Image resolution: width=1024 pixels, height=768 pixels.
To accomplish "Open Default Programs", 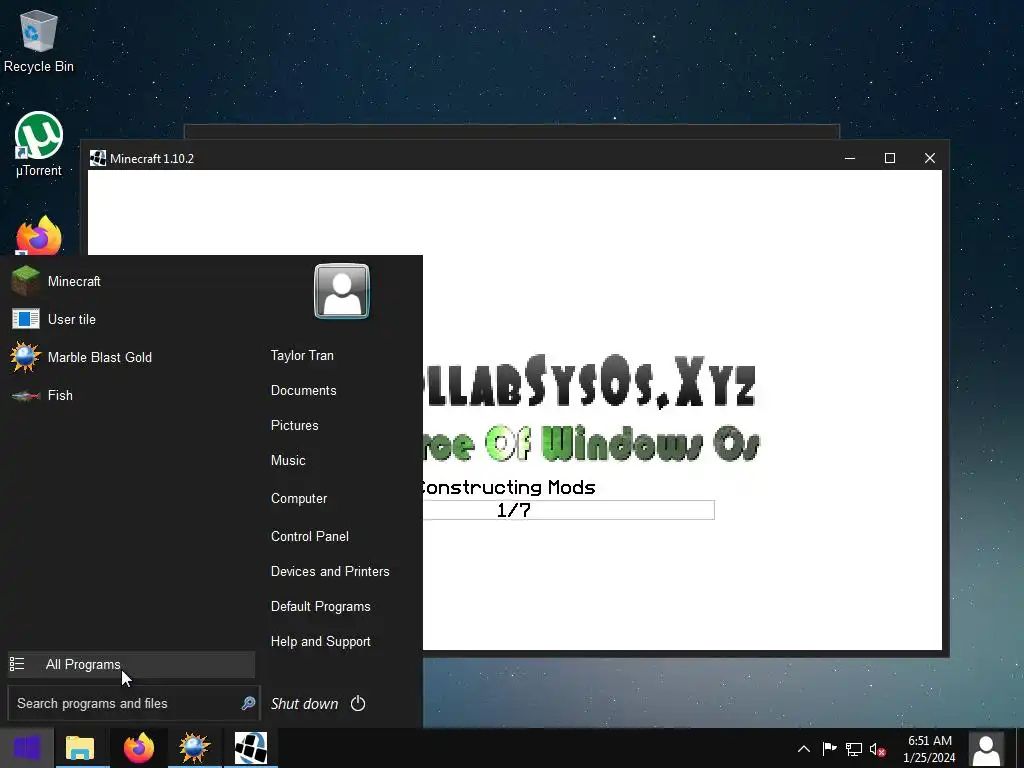I will pos(321,607).
